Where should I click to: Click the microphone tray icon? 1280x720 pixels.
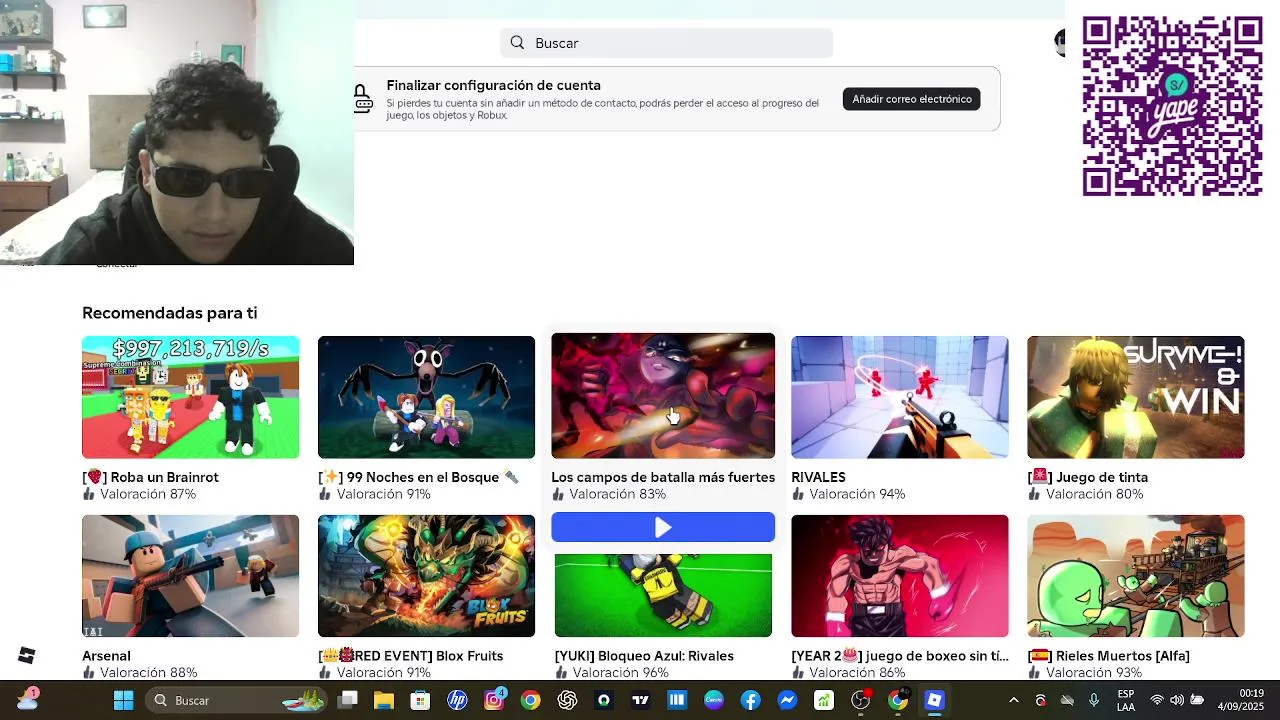[1094, 700]
